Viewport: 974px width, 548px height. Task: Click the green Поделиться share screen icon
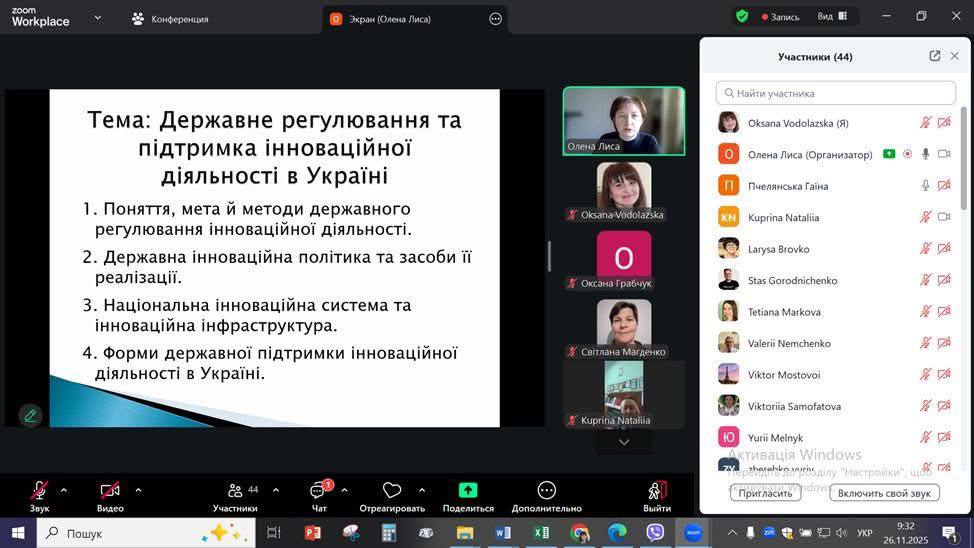pos(468,490)
